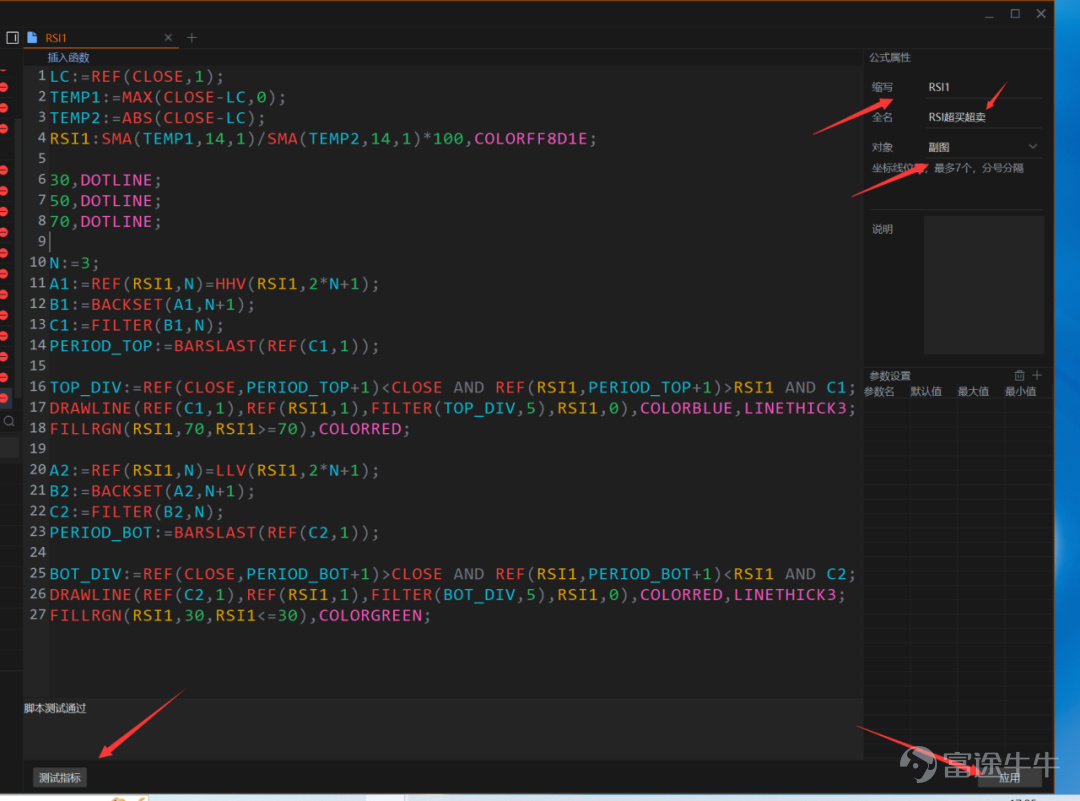Edit the 全名 field RSI超买超卖
The image size is (1080, 801).
click(983, 117)
